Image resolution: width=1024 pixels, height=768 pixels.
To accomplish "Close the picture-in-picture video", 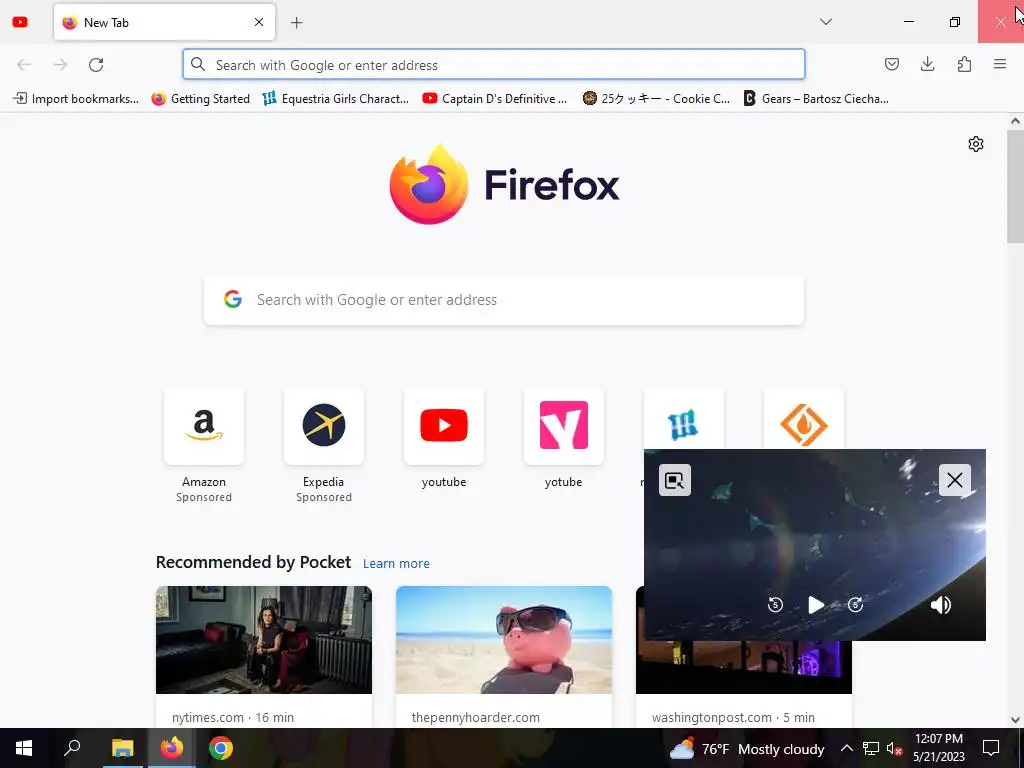I will pyautogui.click(x=954, y=480).
